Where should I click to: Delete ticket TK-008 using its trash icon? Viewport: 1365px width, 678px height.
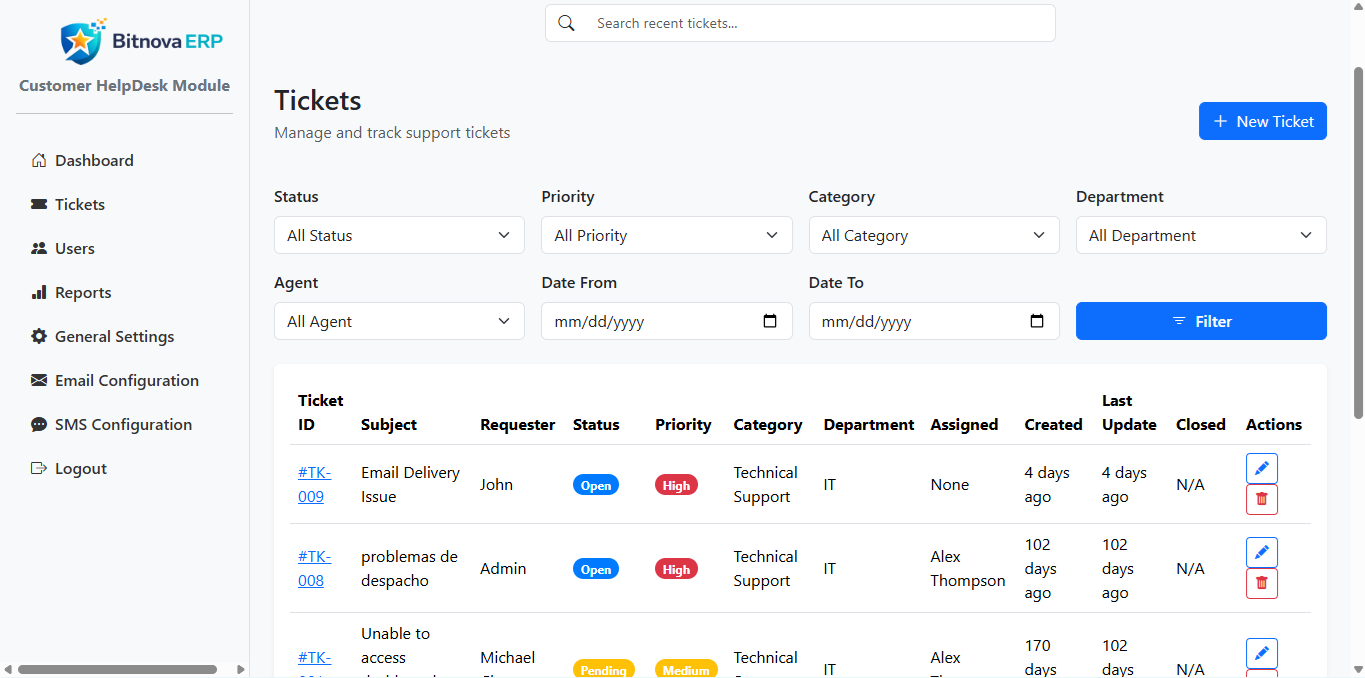pos(1261,583)
